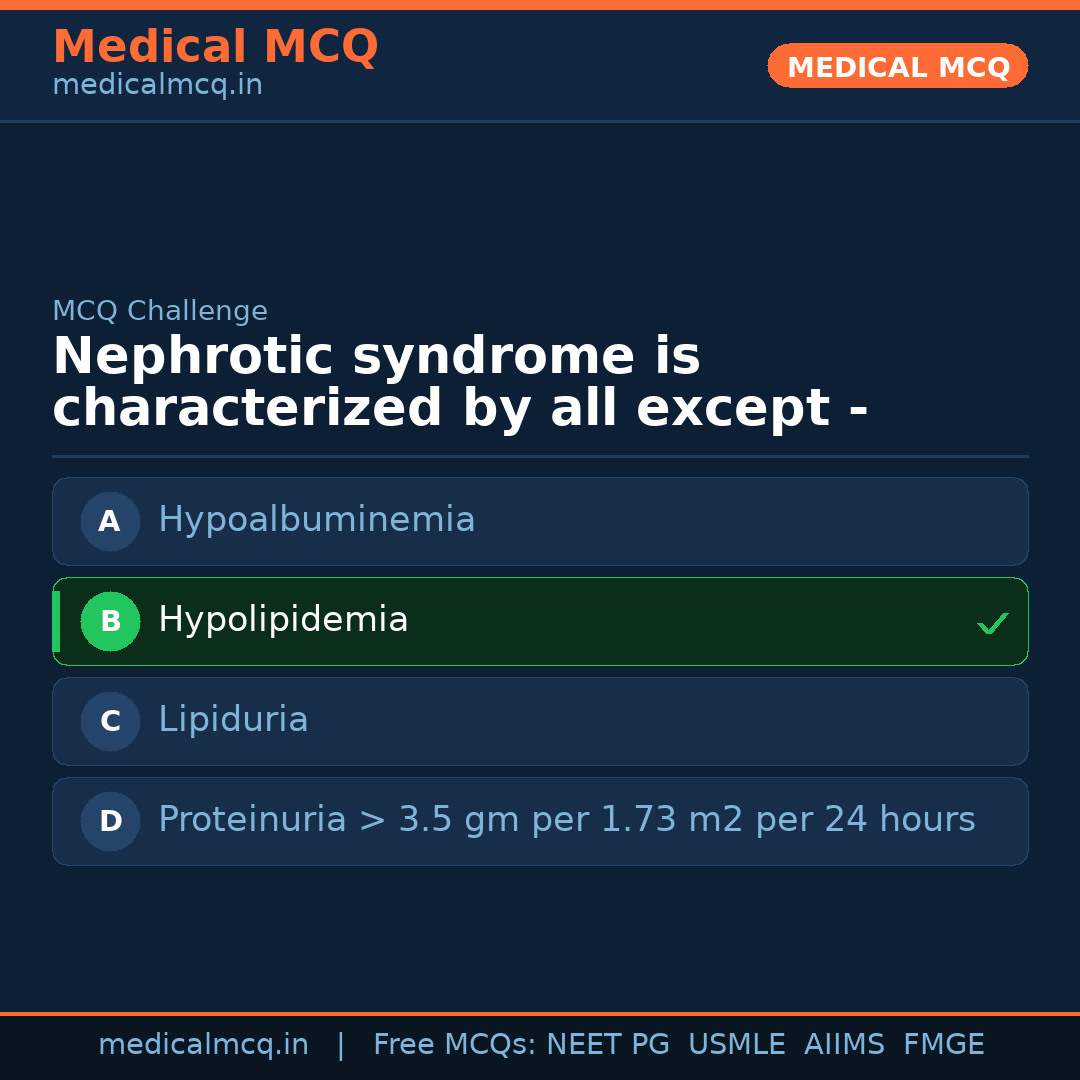Click the FMGE footer text

point(943,1045)
